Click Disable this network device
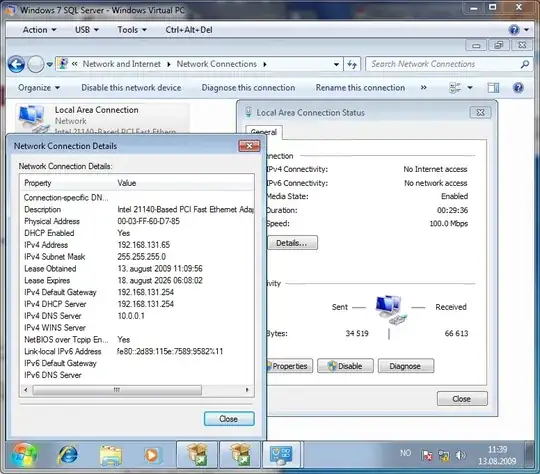This screenshot has height=474, width=540. point(131,88)
